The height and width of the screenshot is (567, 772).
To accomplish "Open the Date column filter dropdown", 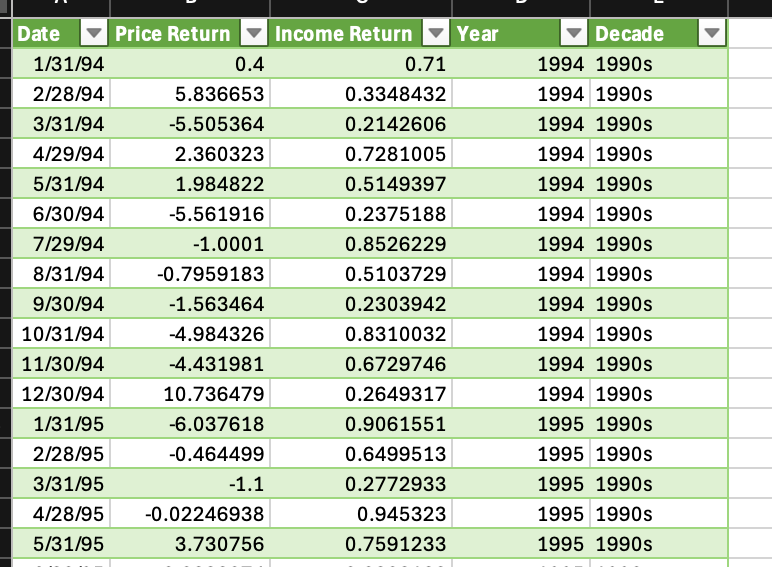I will tap(94, 33).
